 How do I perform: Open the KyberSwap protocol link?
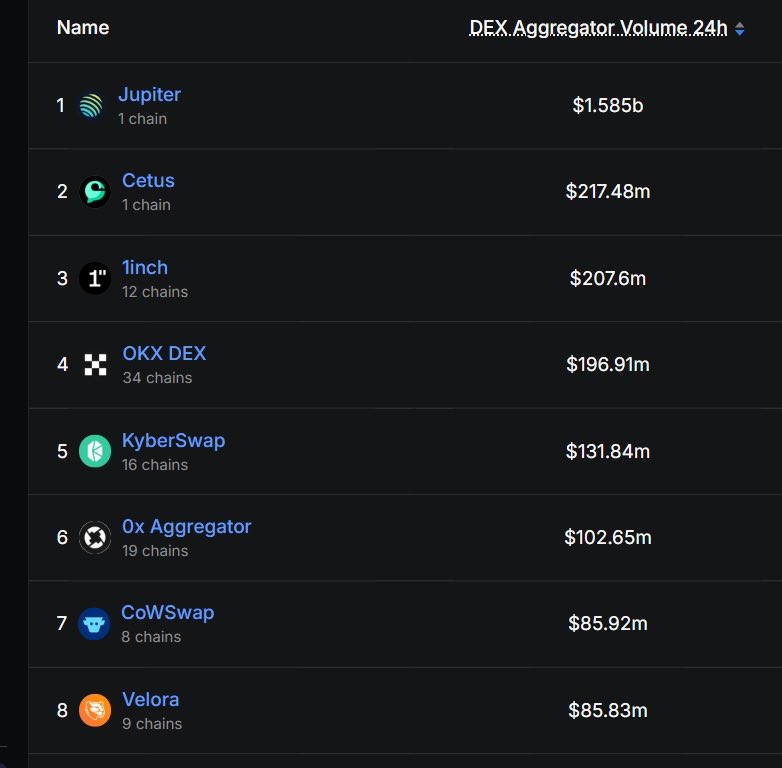tap(173, 441)
